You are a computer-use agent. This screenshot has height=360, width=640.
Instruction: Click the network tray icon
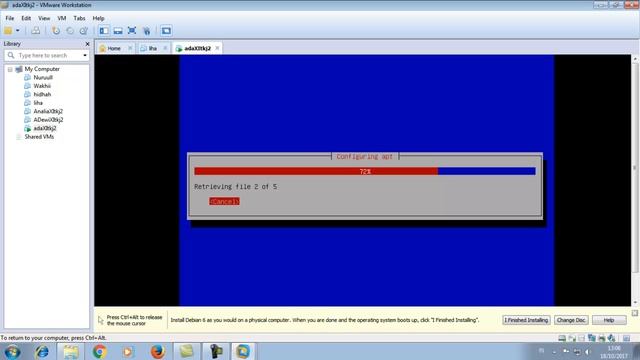(x=577, y=351)
